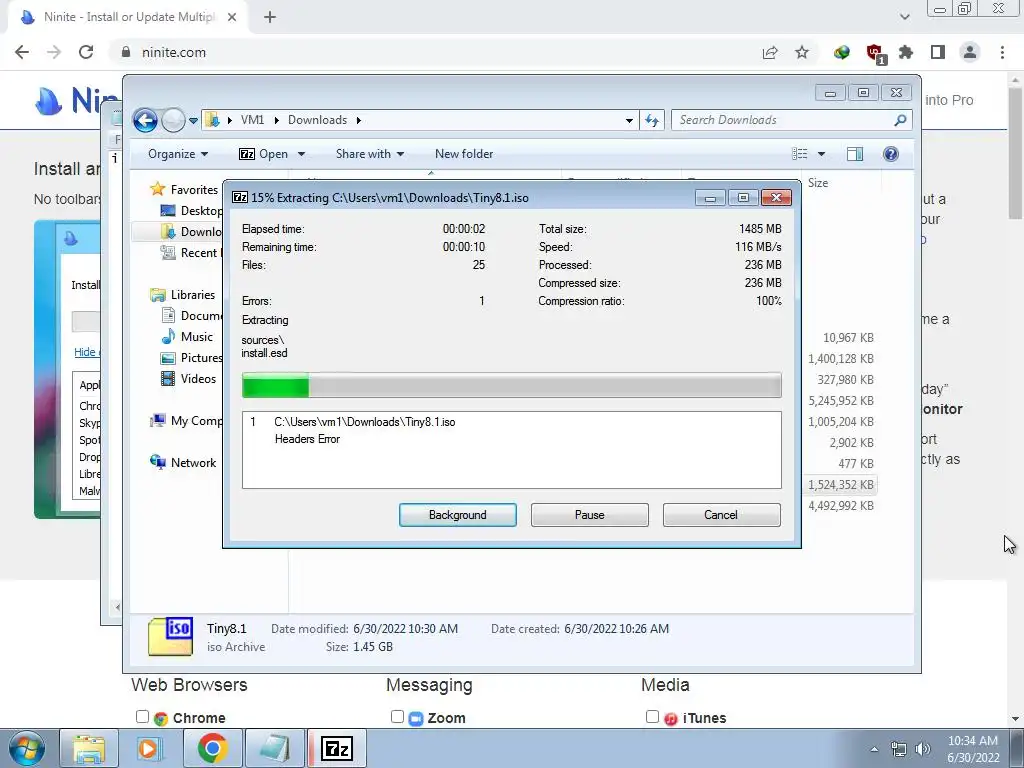Expand the arrow next to Open button
The width and height of the screenshot is (1024, 768).
[301, 154]
